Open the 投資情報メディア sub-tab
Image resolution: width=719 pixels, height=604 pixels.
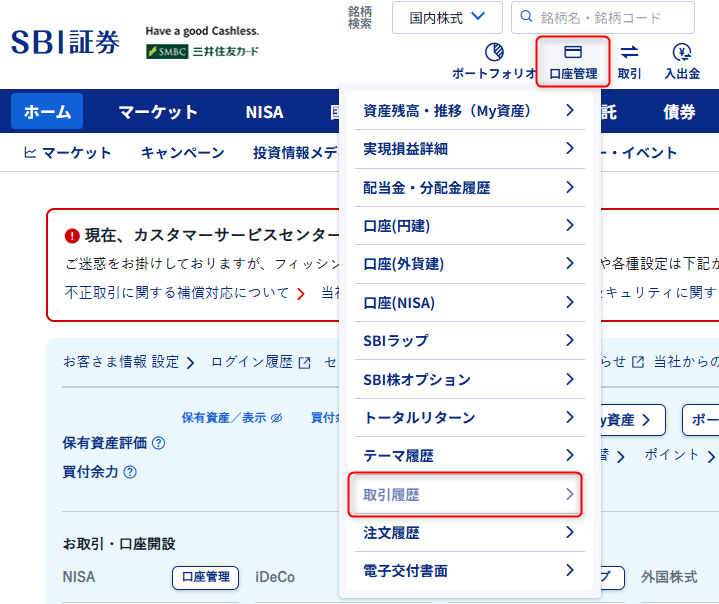(296, 153)
